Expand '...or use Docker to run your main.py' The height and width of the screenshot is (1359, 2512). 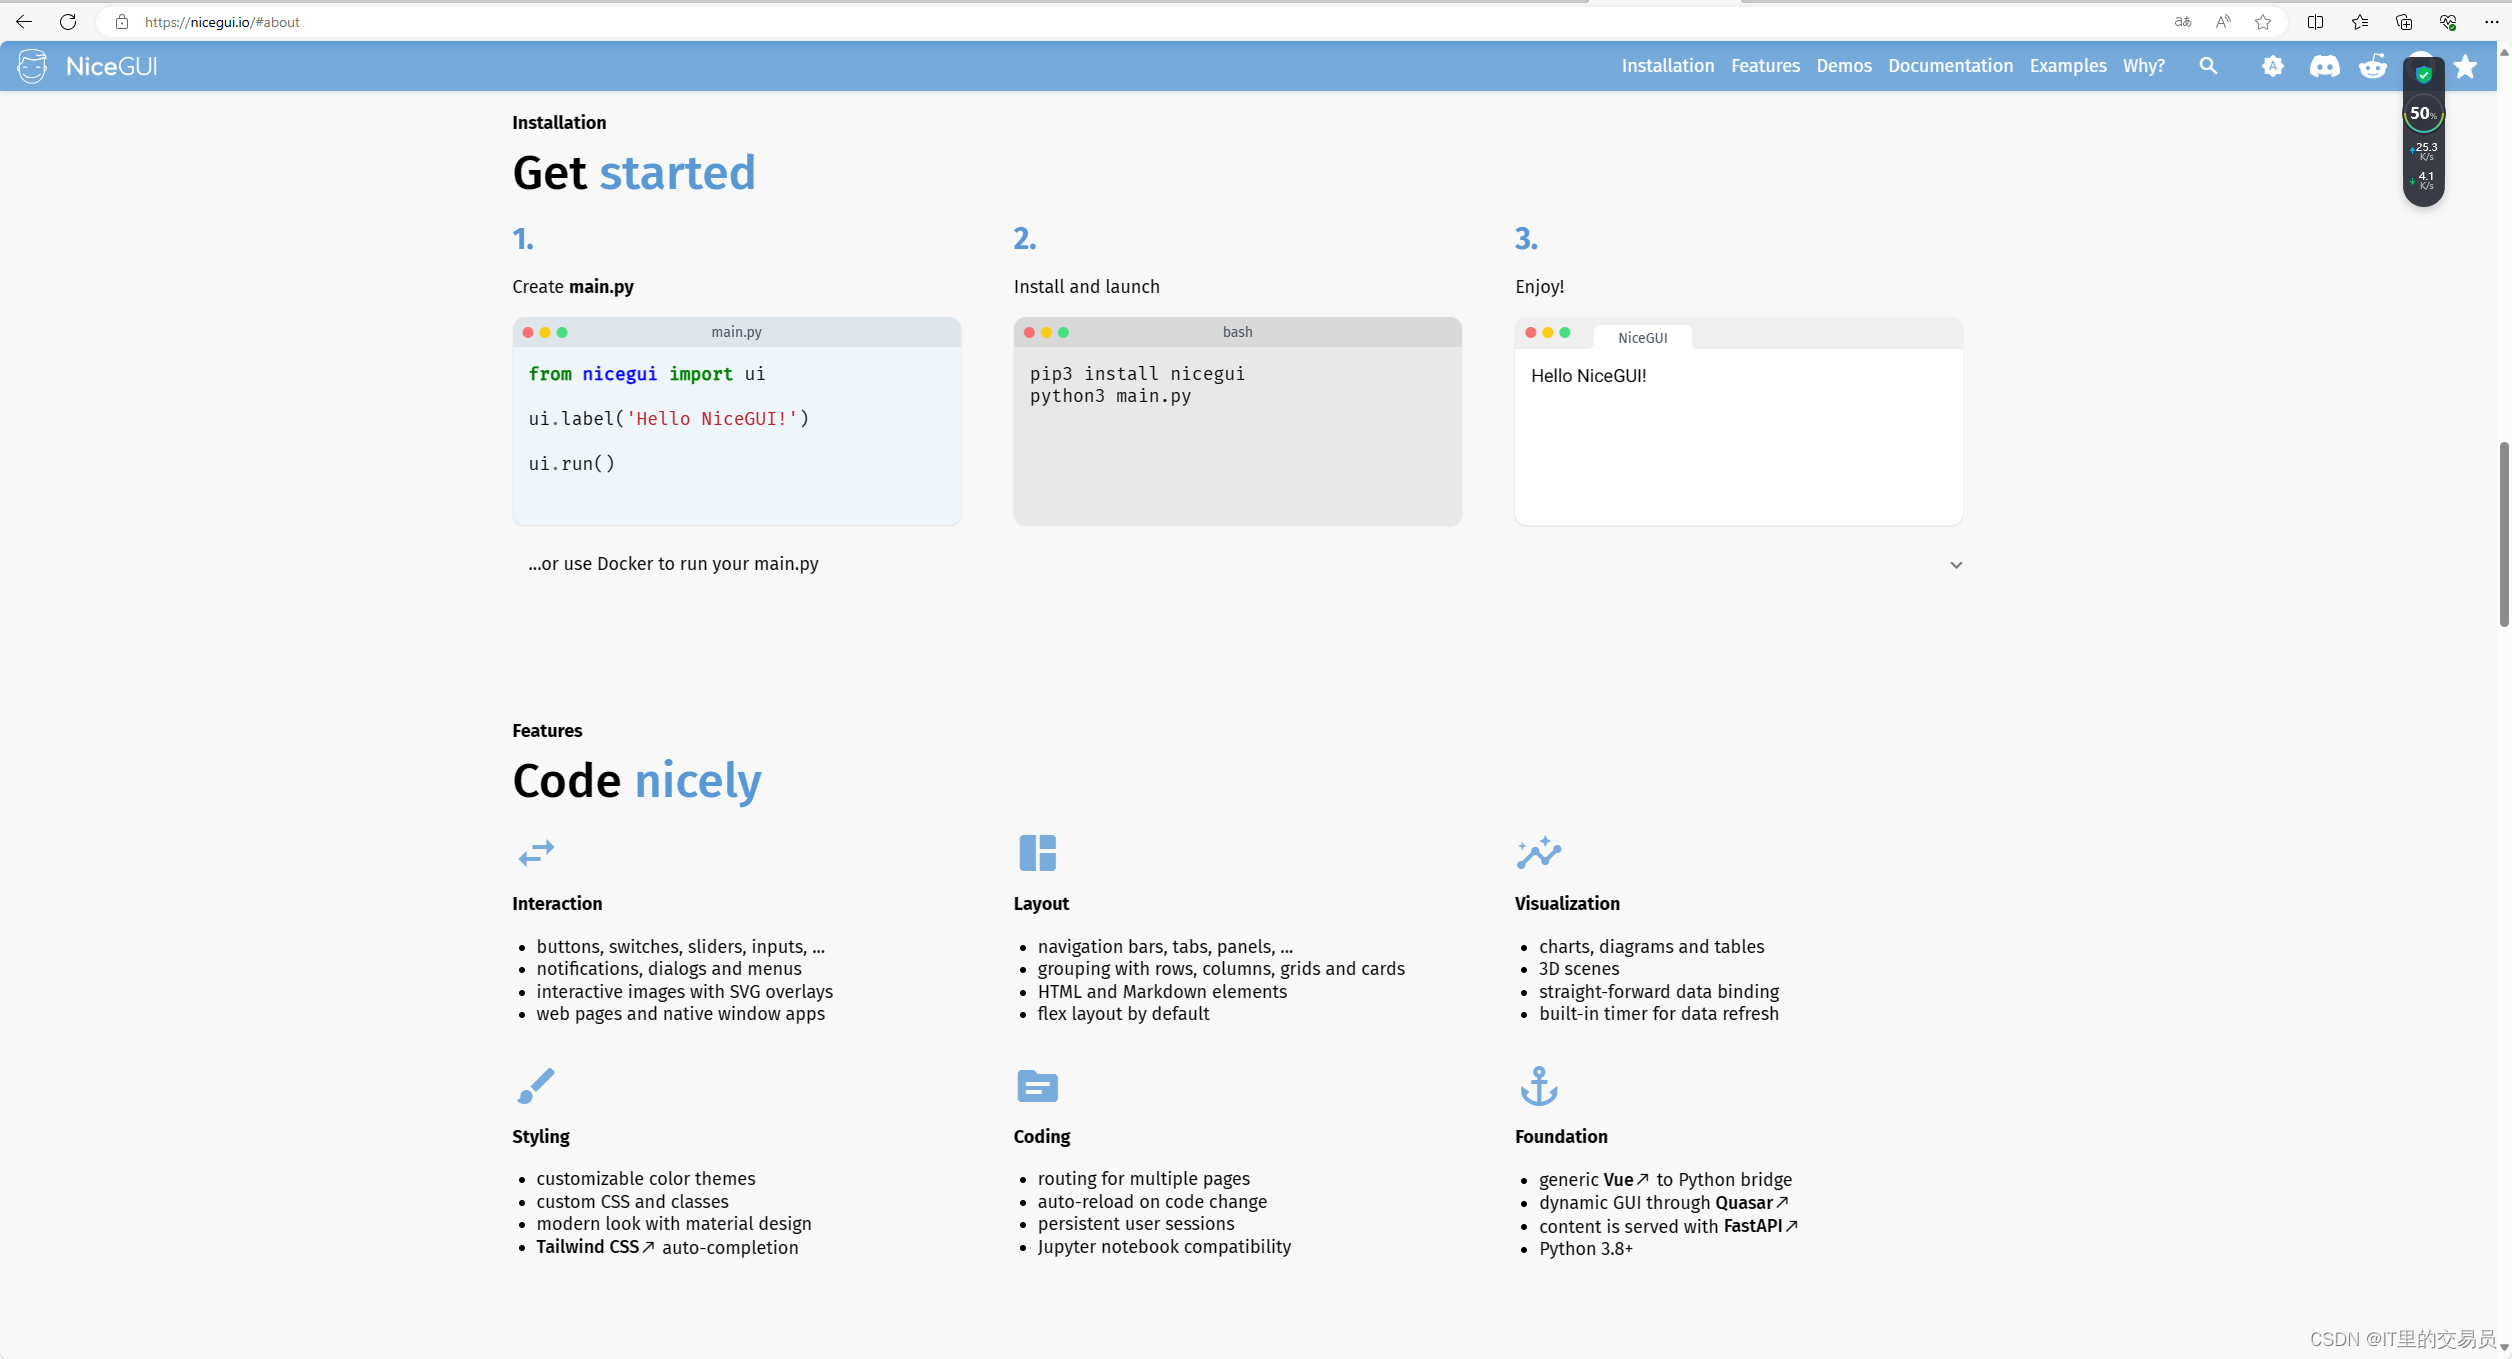tap(673, 564)
